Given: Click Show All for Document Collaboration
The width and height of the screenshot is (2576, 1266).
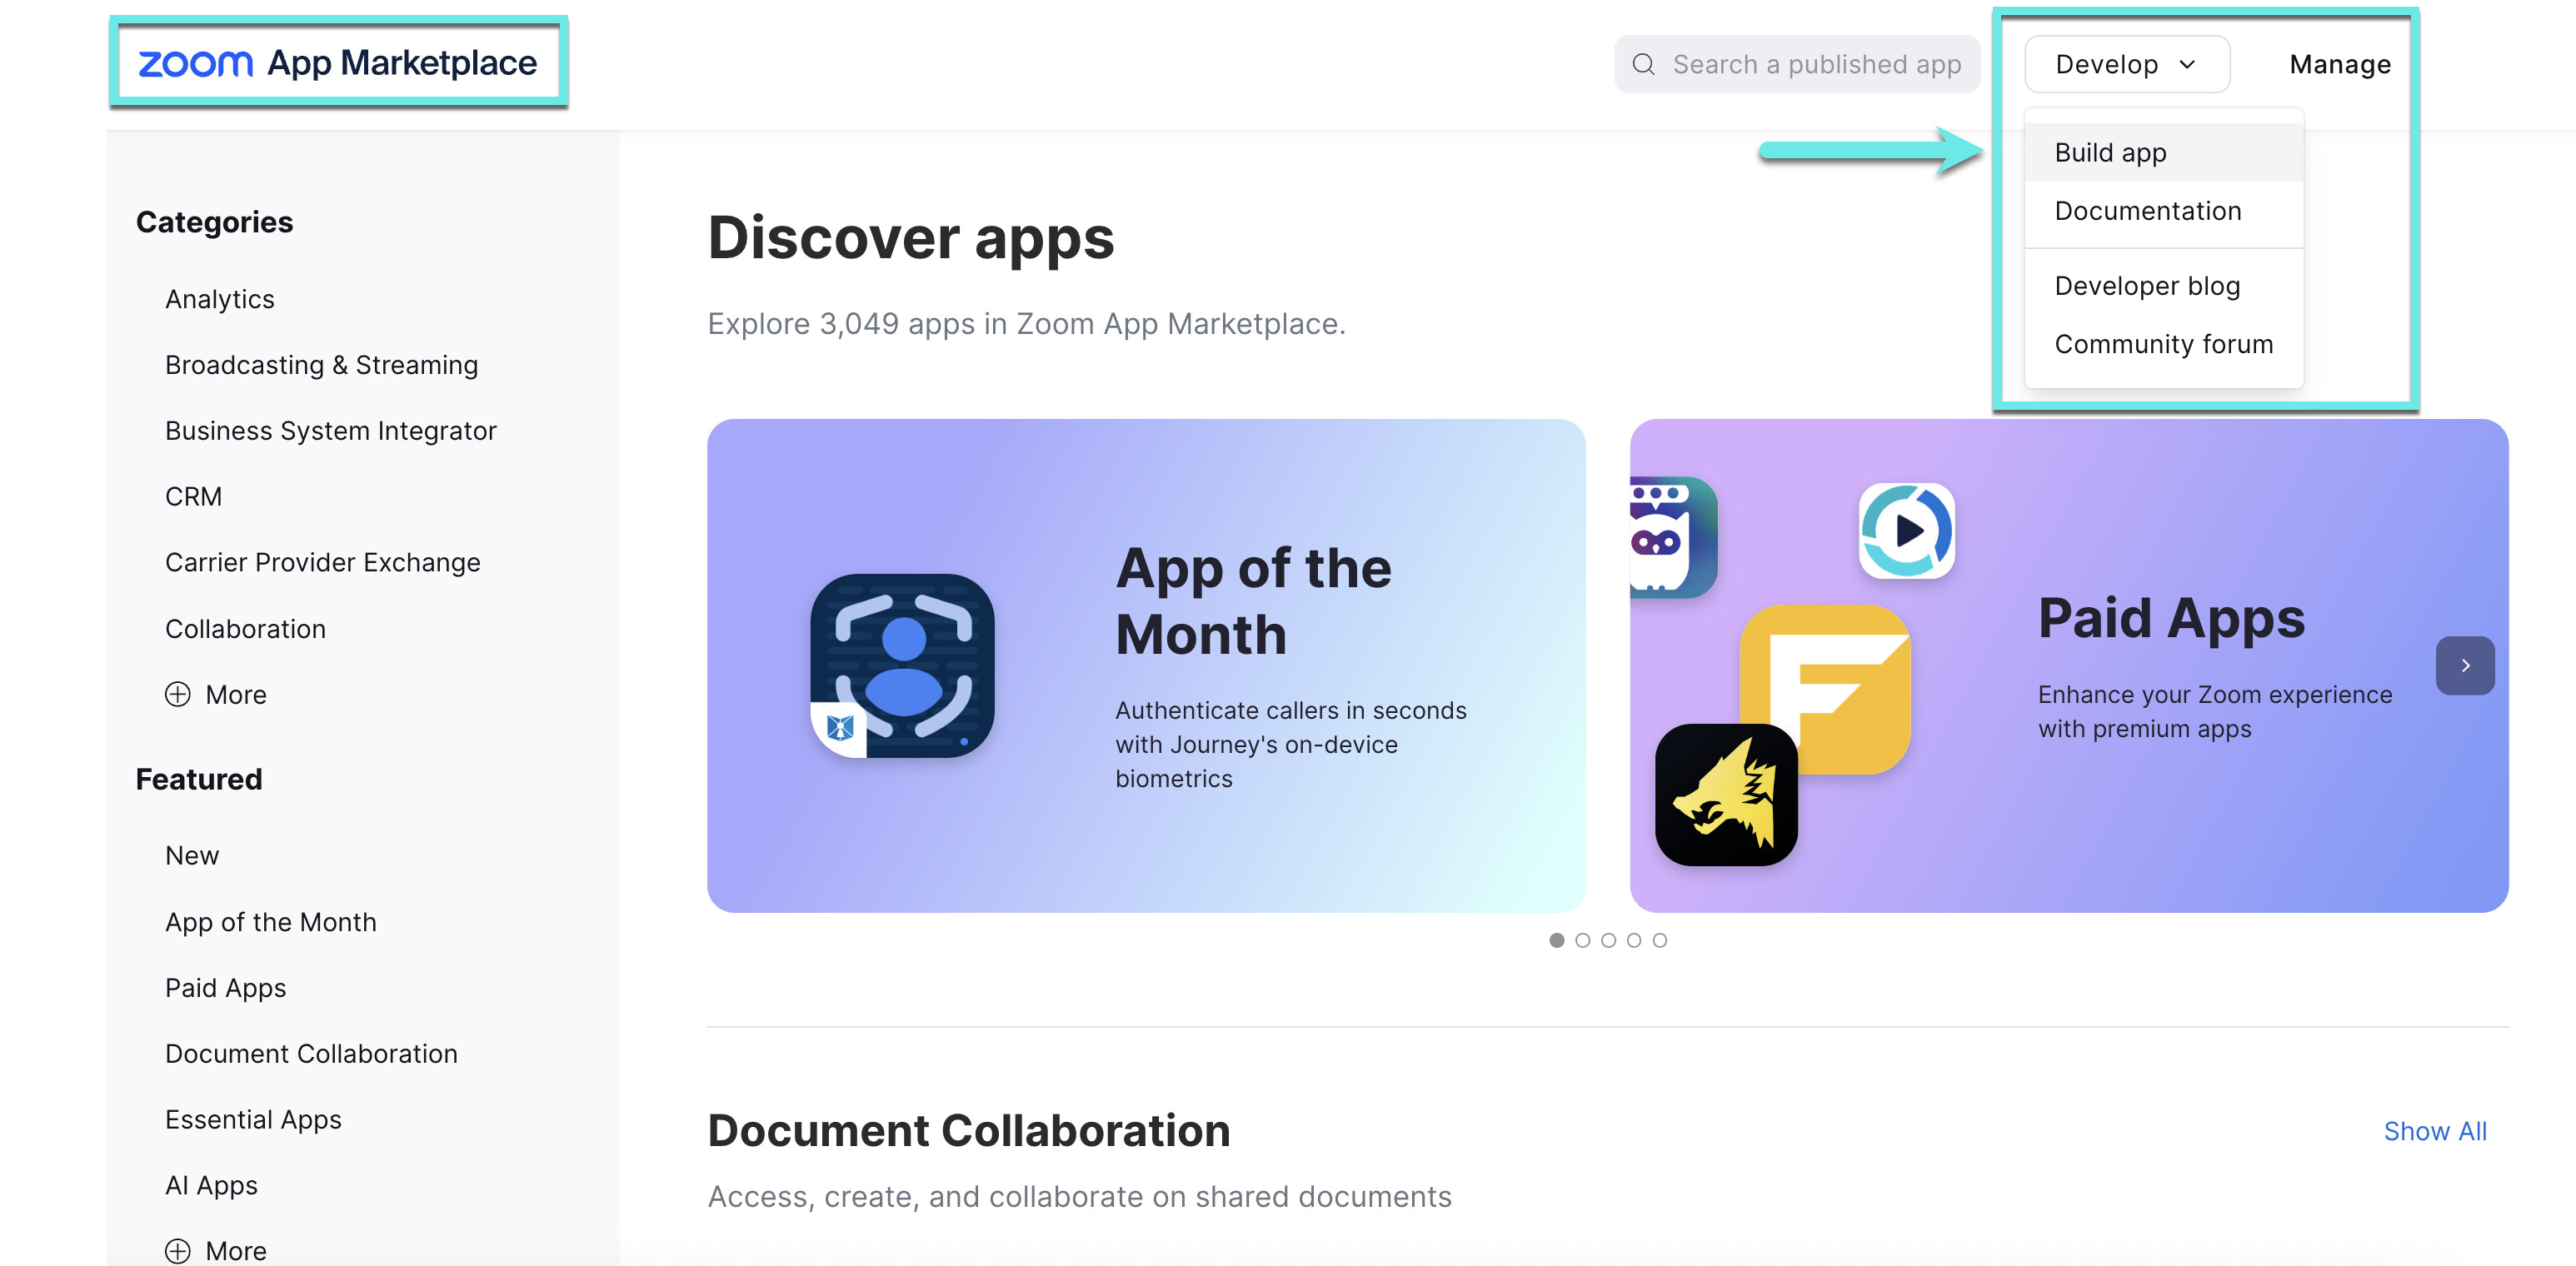Looking at the screenshot, I should pos(2434,1131).
